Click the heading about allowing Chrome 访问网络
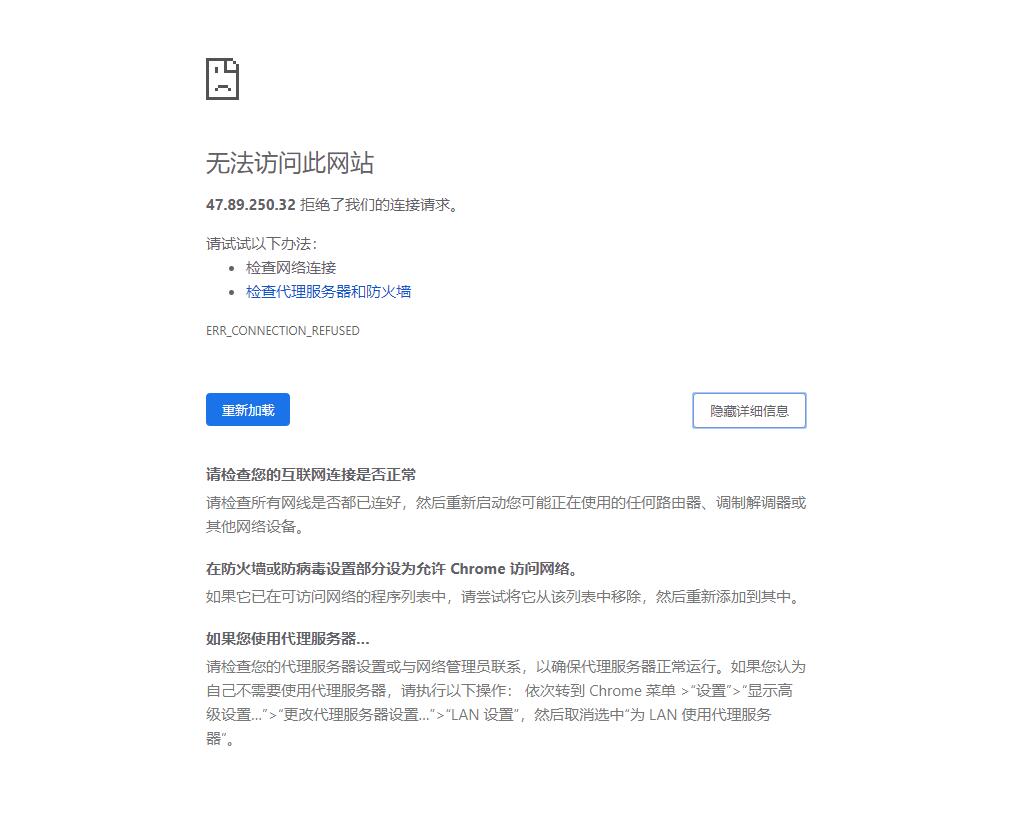1031x816 pixels. (x=392, y=569)
